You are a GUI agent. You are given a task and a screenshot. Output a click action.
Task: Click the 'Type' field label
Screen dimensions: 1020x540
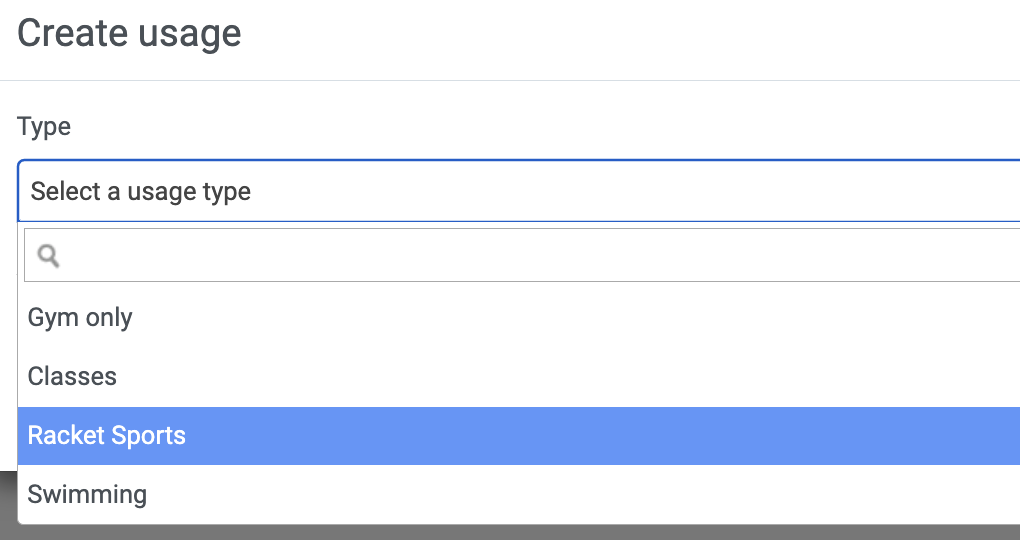44,126
